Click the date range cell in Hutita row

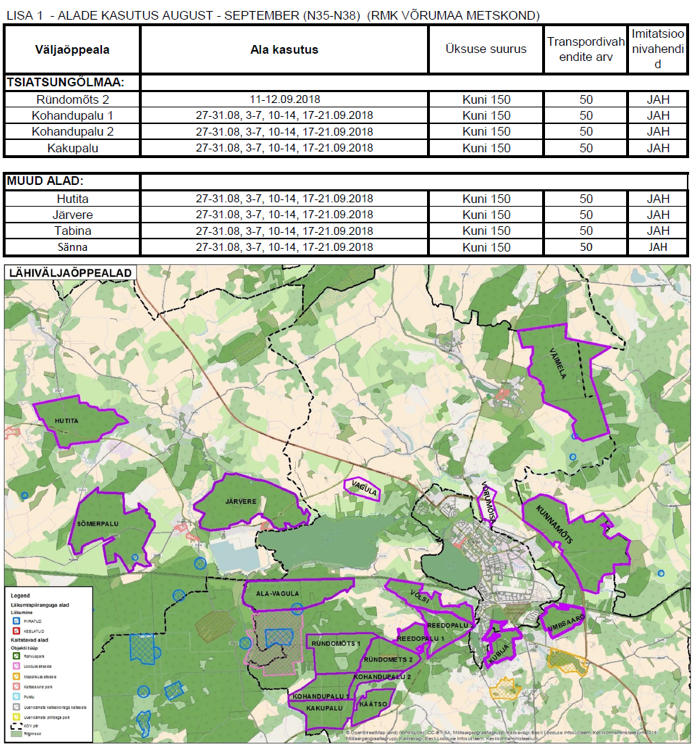click(x=284, y=198)
